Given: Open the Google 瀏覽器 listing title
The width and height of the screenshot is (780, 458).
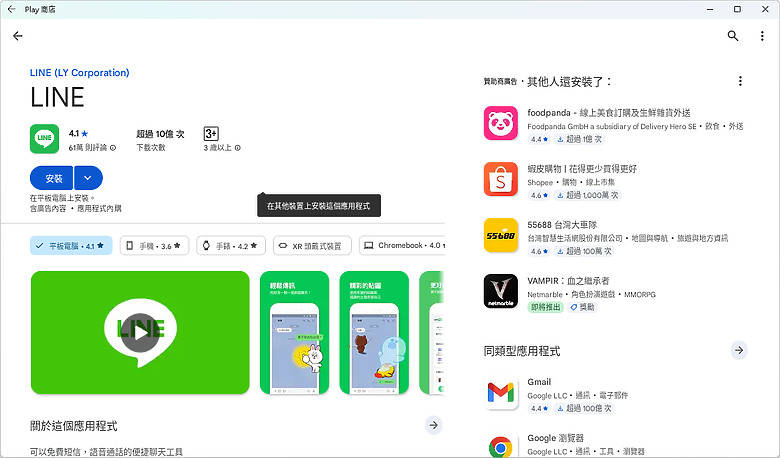Looking at the screenshot, I should [x=556, y=438].
